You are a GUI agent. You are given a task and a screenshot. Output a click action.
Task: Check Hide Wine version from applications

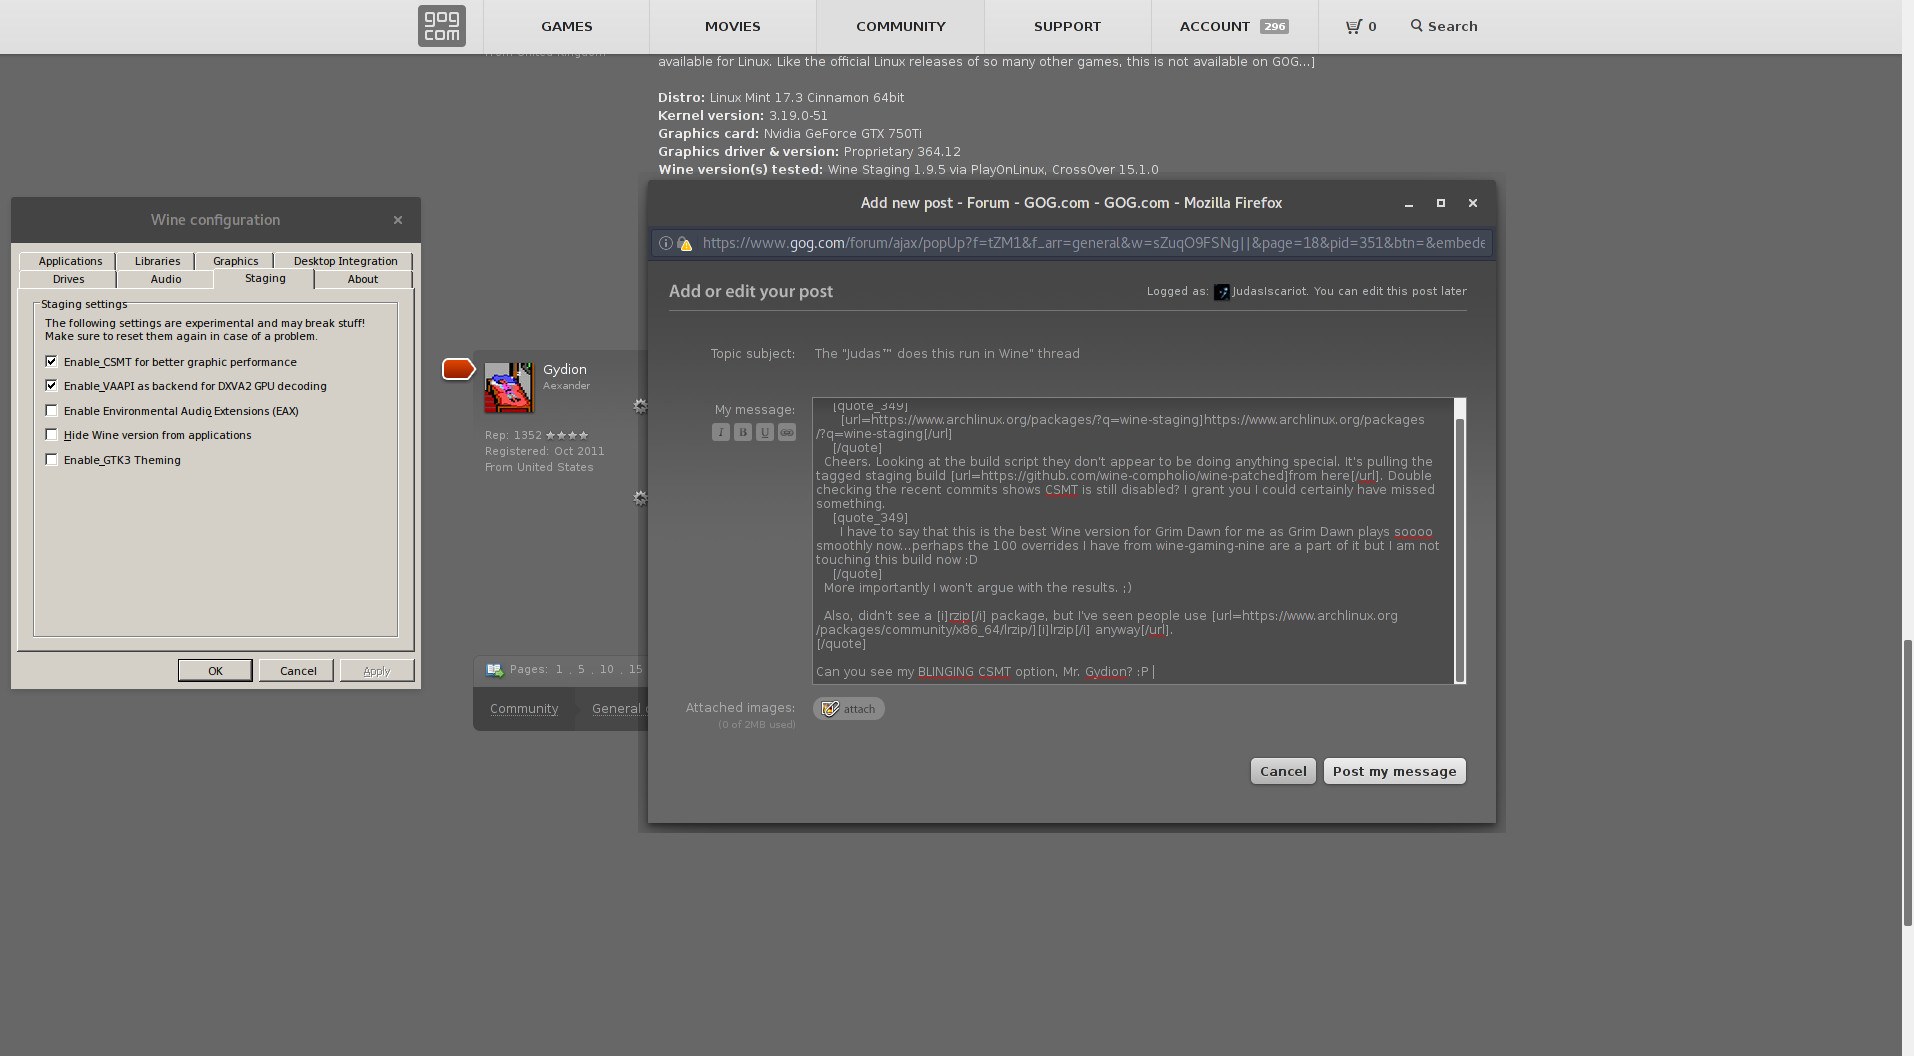tap(51, 434)
